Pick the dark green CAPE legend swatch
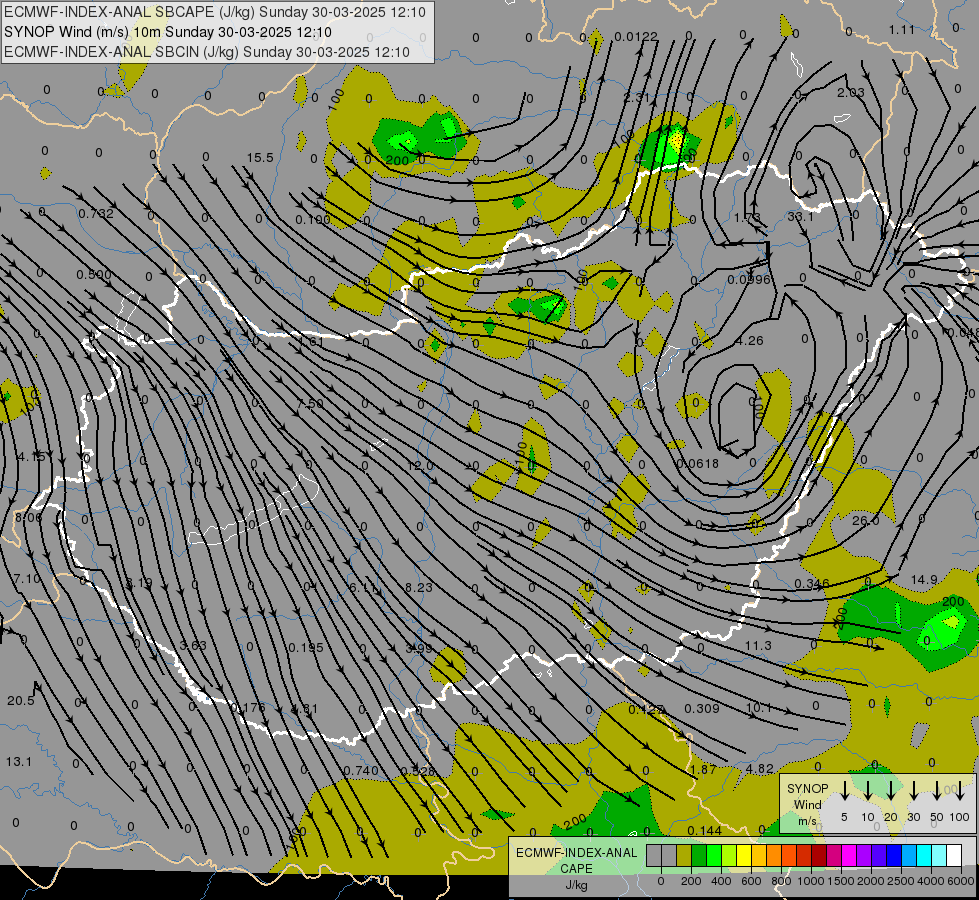 (699, 855)
